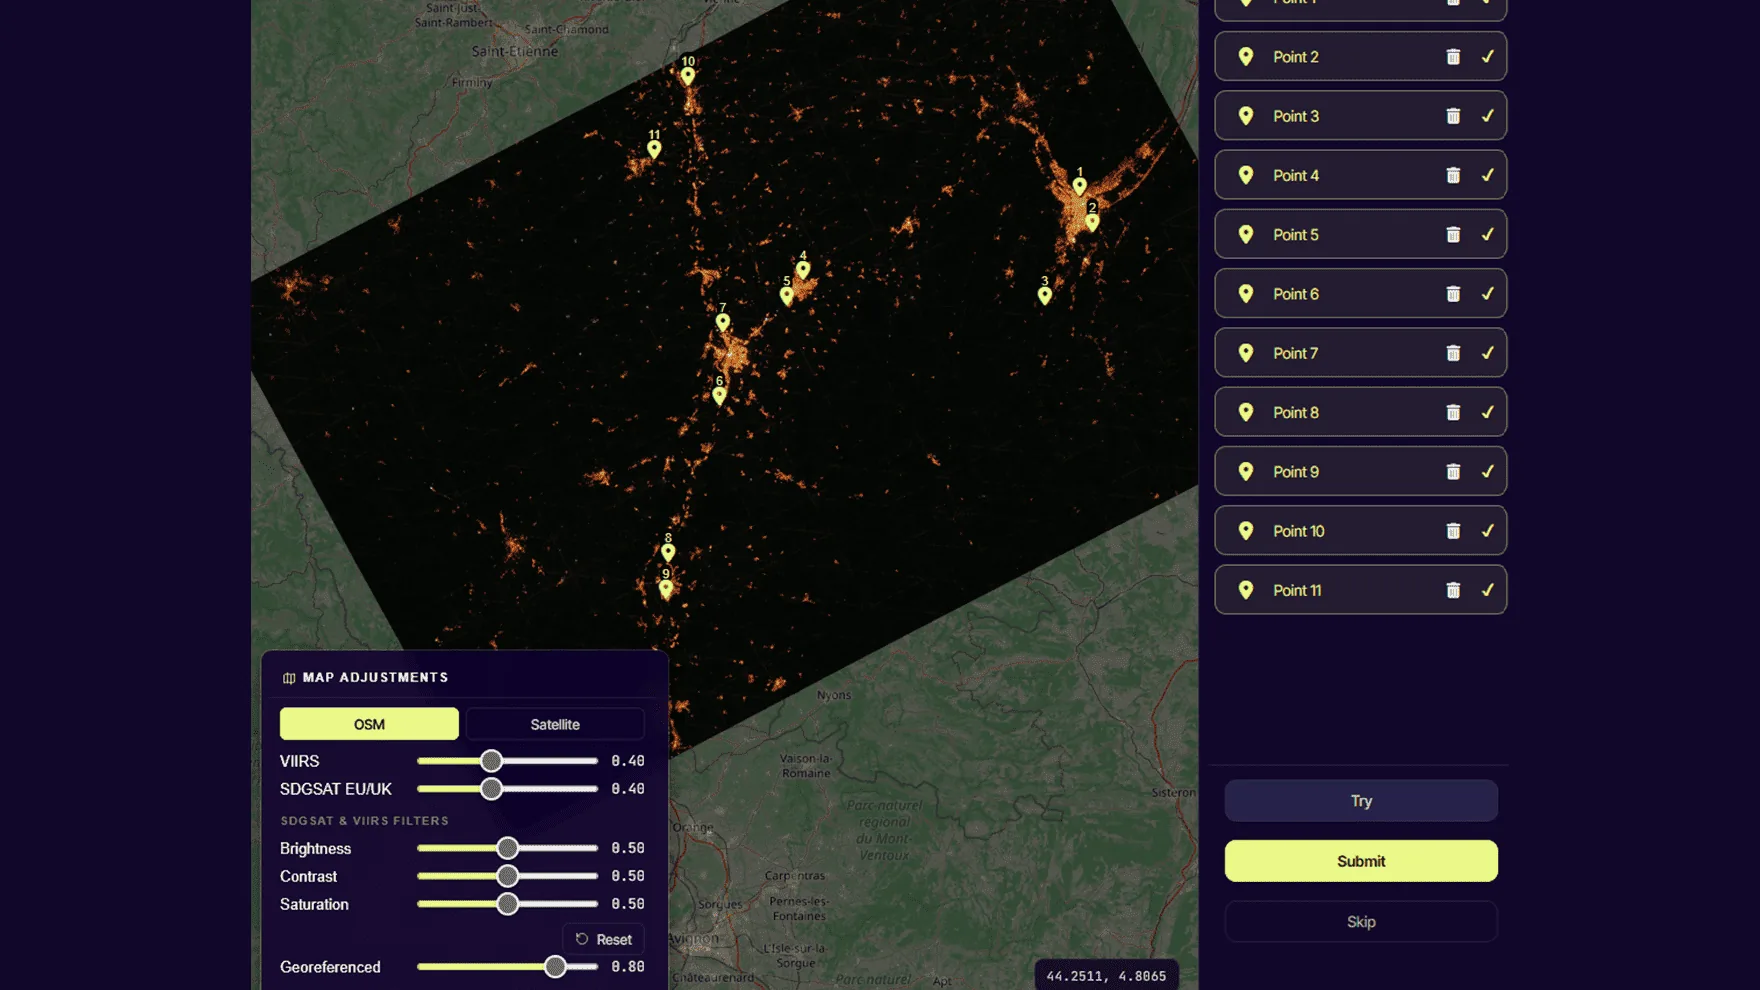
Task: Click the pin icon of Point 3
Action: (1246, 116)
